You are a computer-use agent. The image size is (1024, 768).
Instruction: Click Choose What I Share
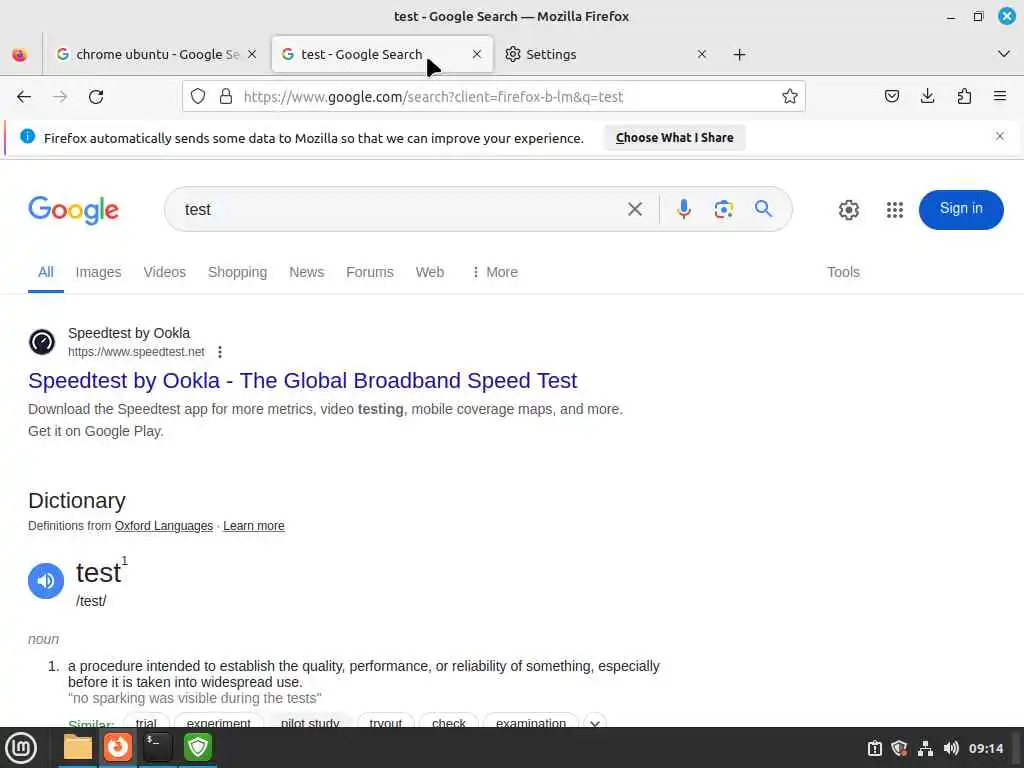[x=675, y=138]
